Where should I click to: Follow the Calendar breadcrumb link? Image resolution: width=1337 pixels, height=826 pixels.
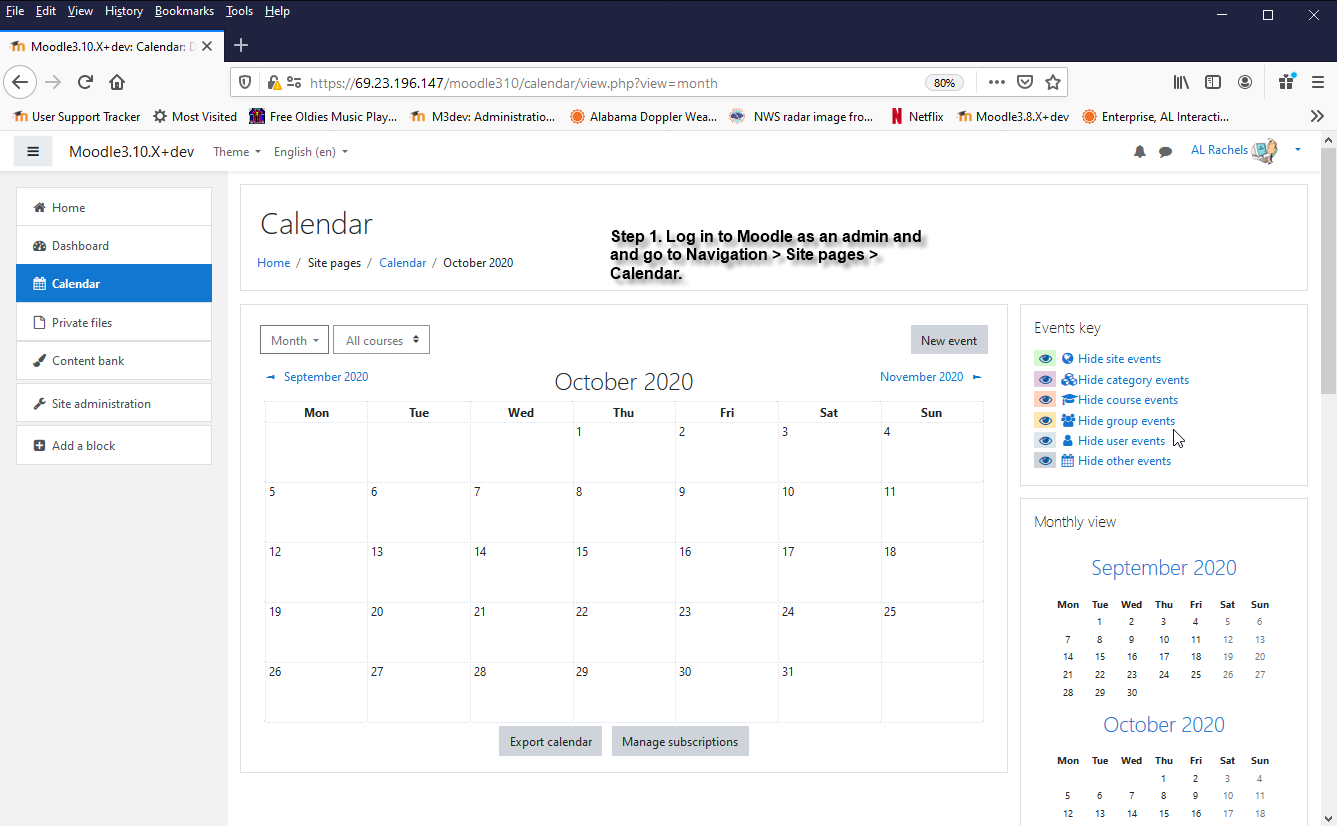[402, 263]
